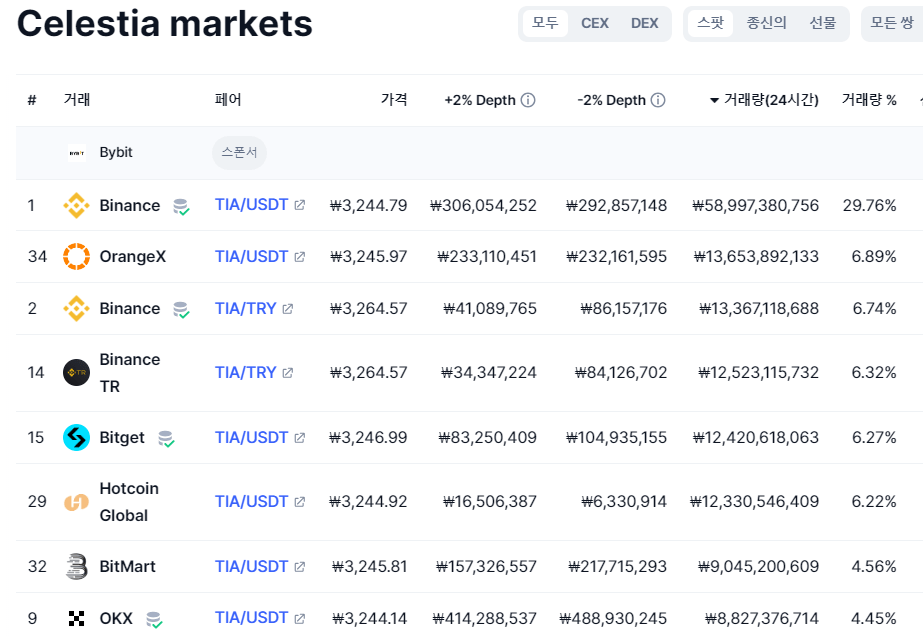923x636 pixels.
Task: Click the reserves badge in Binance TIA/TRY row 2
Action: point(181,310)
